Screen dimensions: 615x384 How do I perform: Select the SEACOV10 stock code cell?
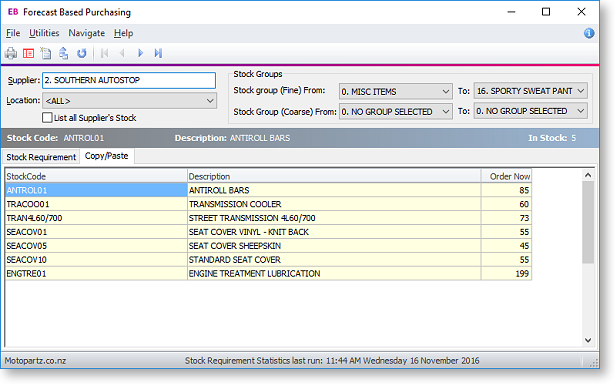(x=96, y=260)
